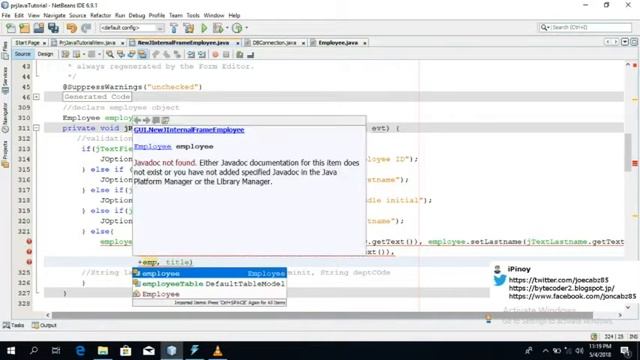The image size is (640, 360).
Task: Open the Services side panel tab
Action: pyautogui.click(x=5, y=81)
